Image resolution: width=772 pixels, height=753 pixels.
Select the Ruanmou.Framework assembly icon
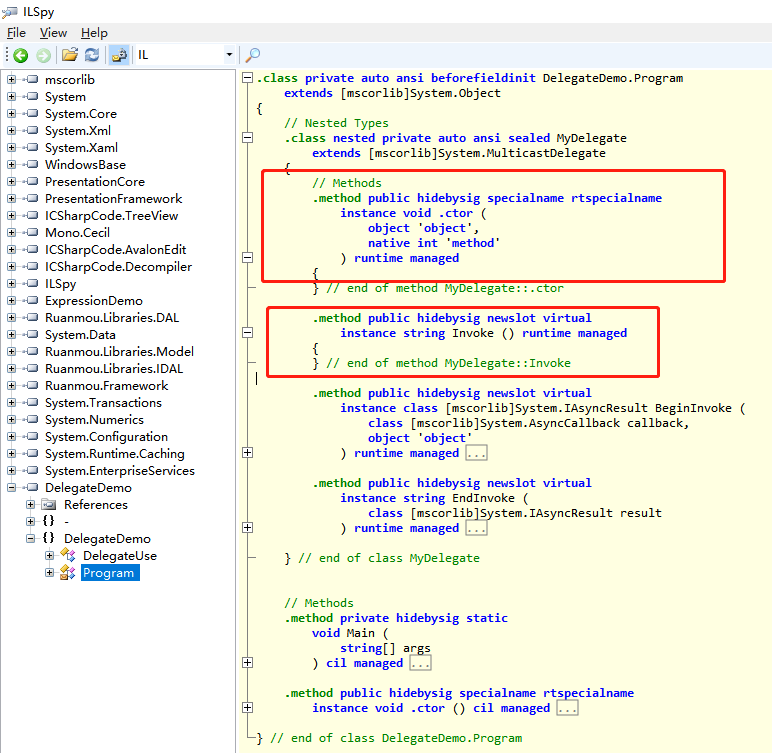[x=32, y=385]
